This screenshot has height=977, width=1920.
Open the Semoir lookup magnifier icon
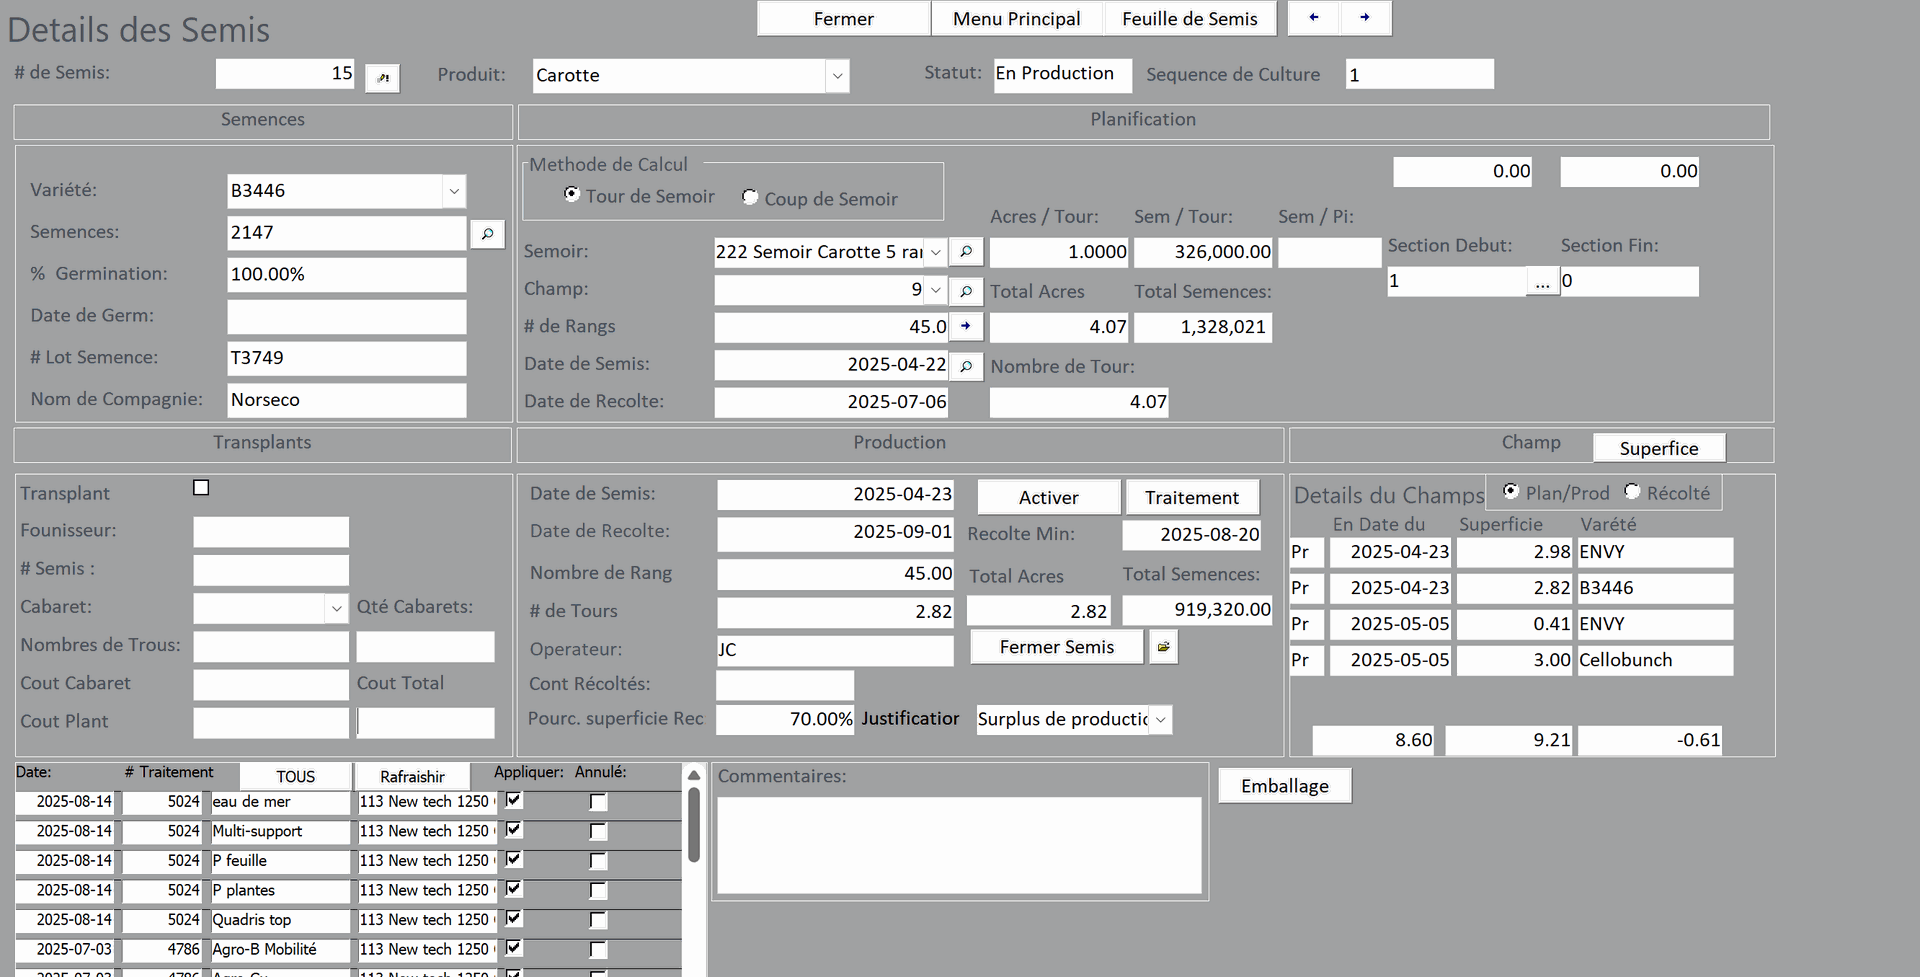pyautogui.click(x=966, y=252)
